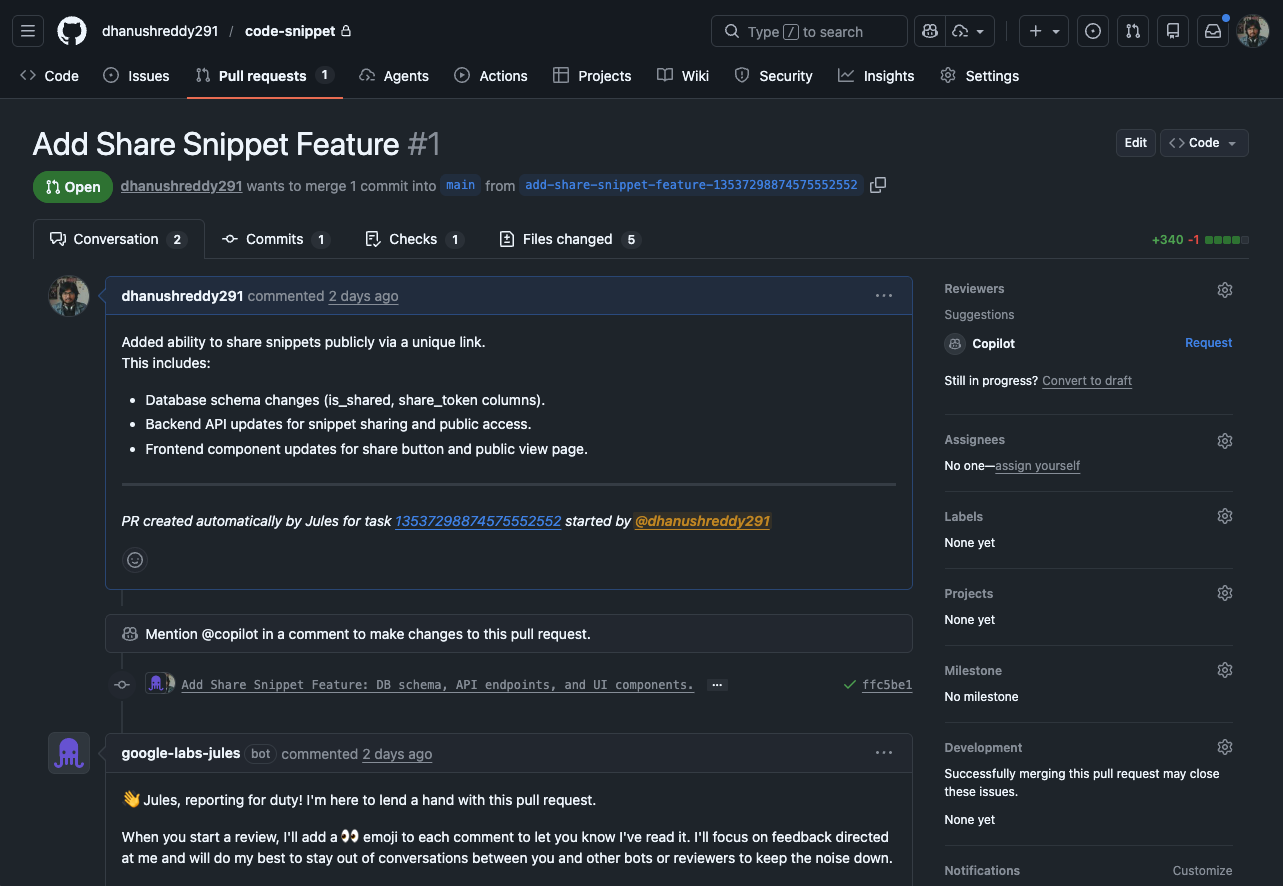Open repositories icon in header
The height and width of the screenshot is (886, 1283).
pos(1173,31)
